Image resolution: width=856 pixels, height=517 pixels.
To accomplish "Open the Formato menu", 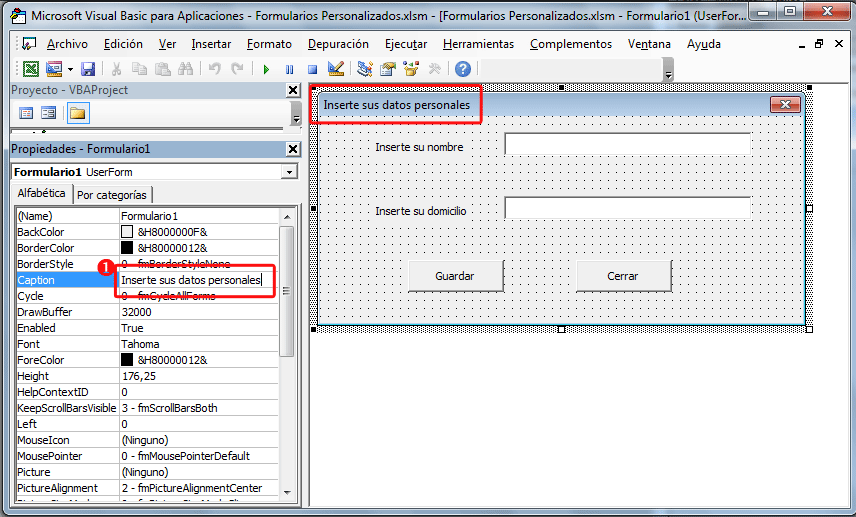I will 269,44.
